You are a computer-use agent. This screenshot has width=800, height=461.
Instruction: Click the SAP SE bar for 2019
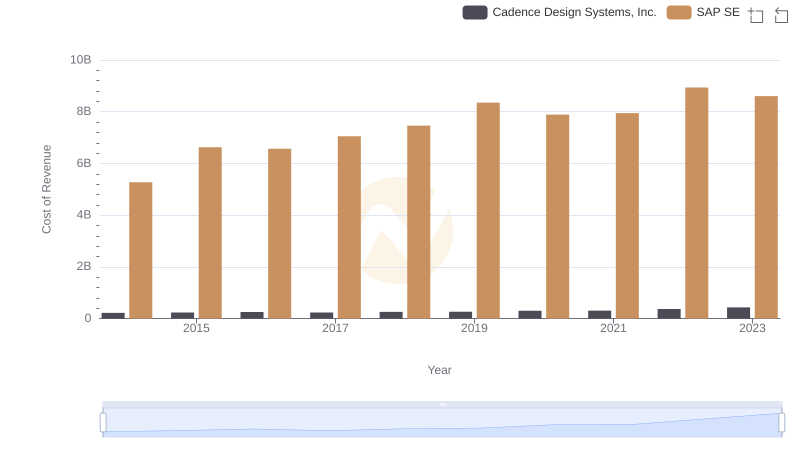pos(488,211)
